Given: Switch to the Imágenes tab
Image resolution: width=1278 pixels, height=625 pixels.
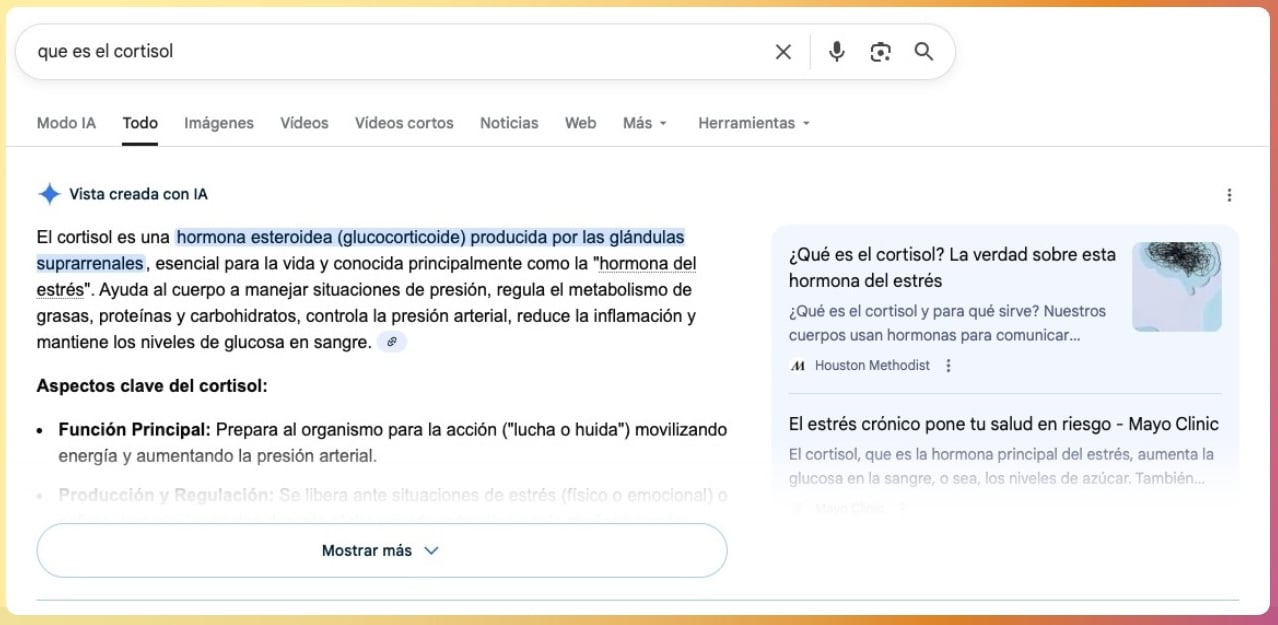Looking at the screenshot, I should click(x=218, y=122).
